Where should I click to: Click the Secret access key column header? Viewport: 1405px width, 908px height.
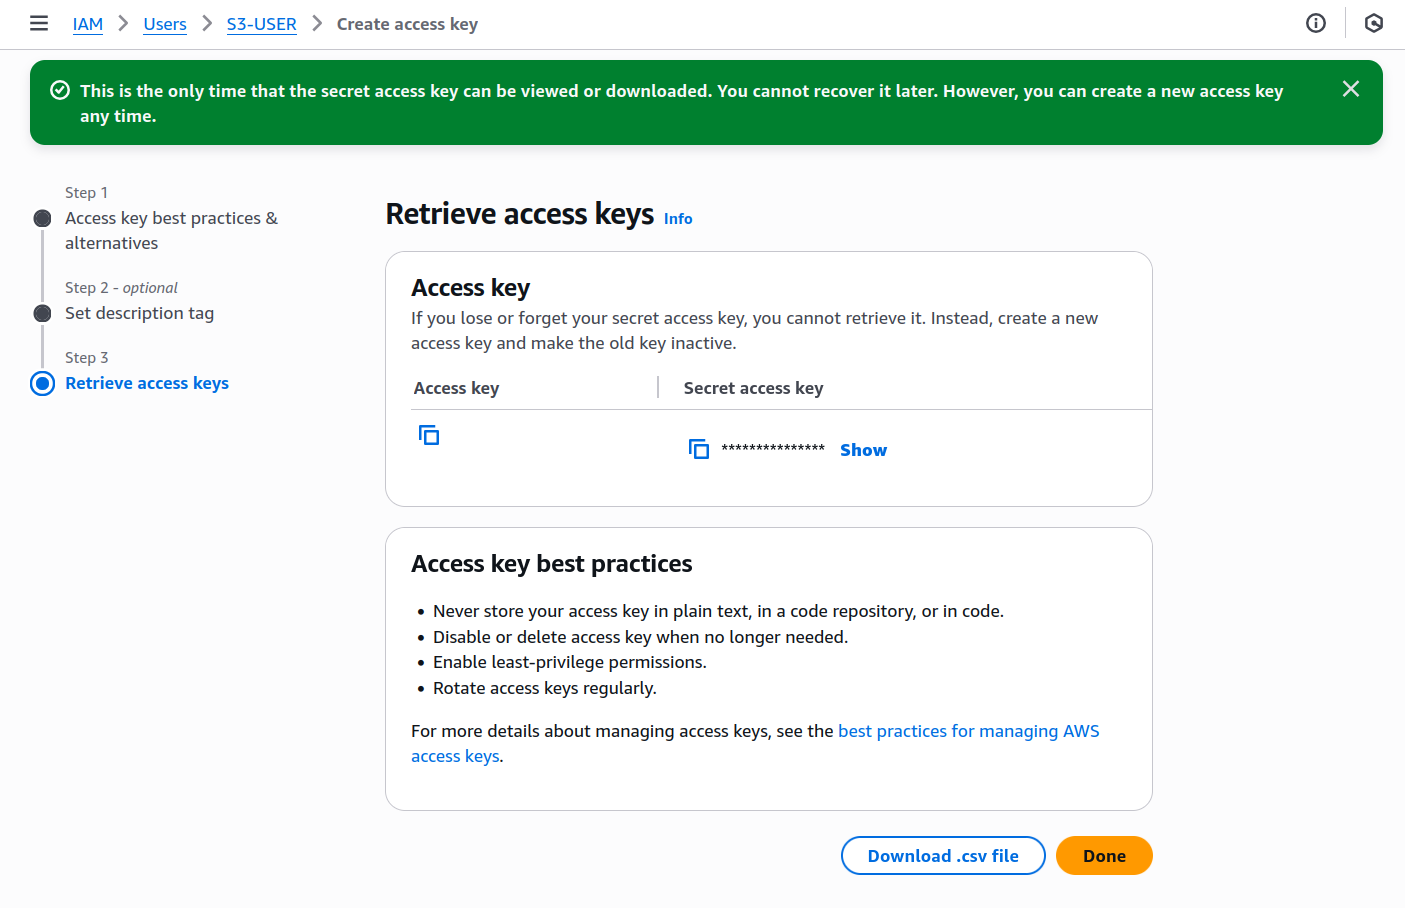coord(753,388)
